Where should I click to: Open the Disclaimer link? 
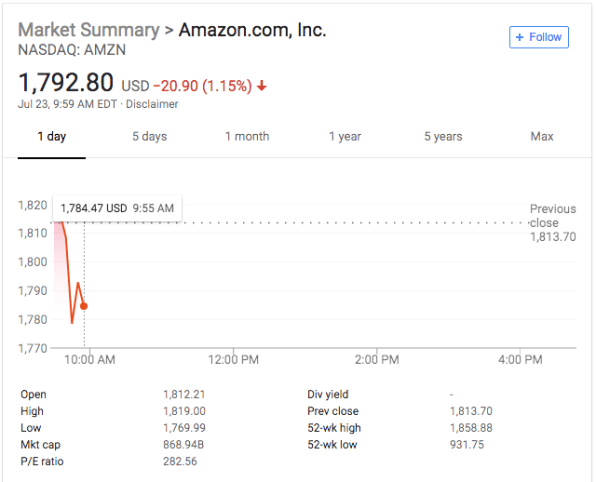(x=152, y=104)
